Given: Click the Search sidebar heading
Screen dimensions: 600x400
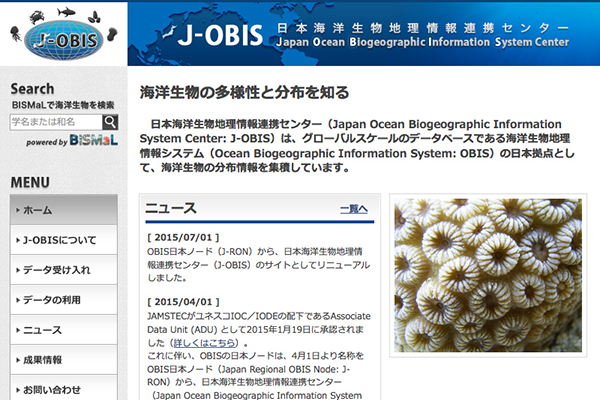Looking at the screenshot, I should 32,89.
